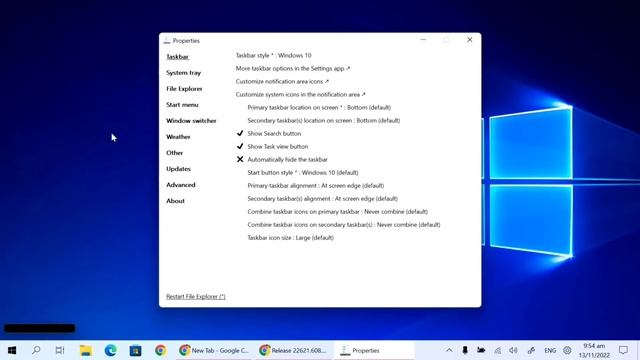Minimize the Properties window
Screen dimensions: 640x360
[x=423, y=40]
